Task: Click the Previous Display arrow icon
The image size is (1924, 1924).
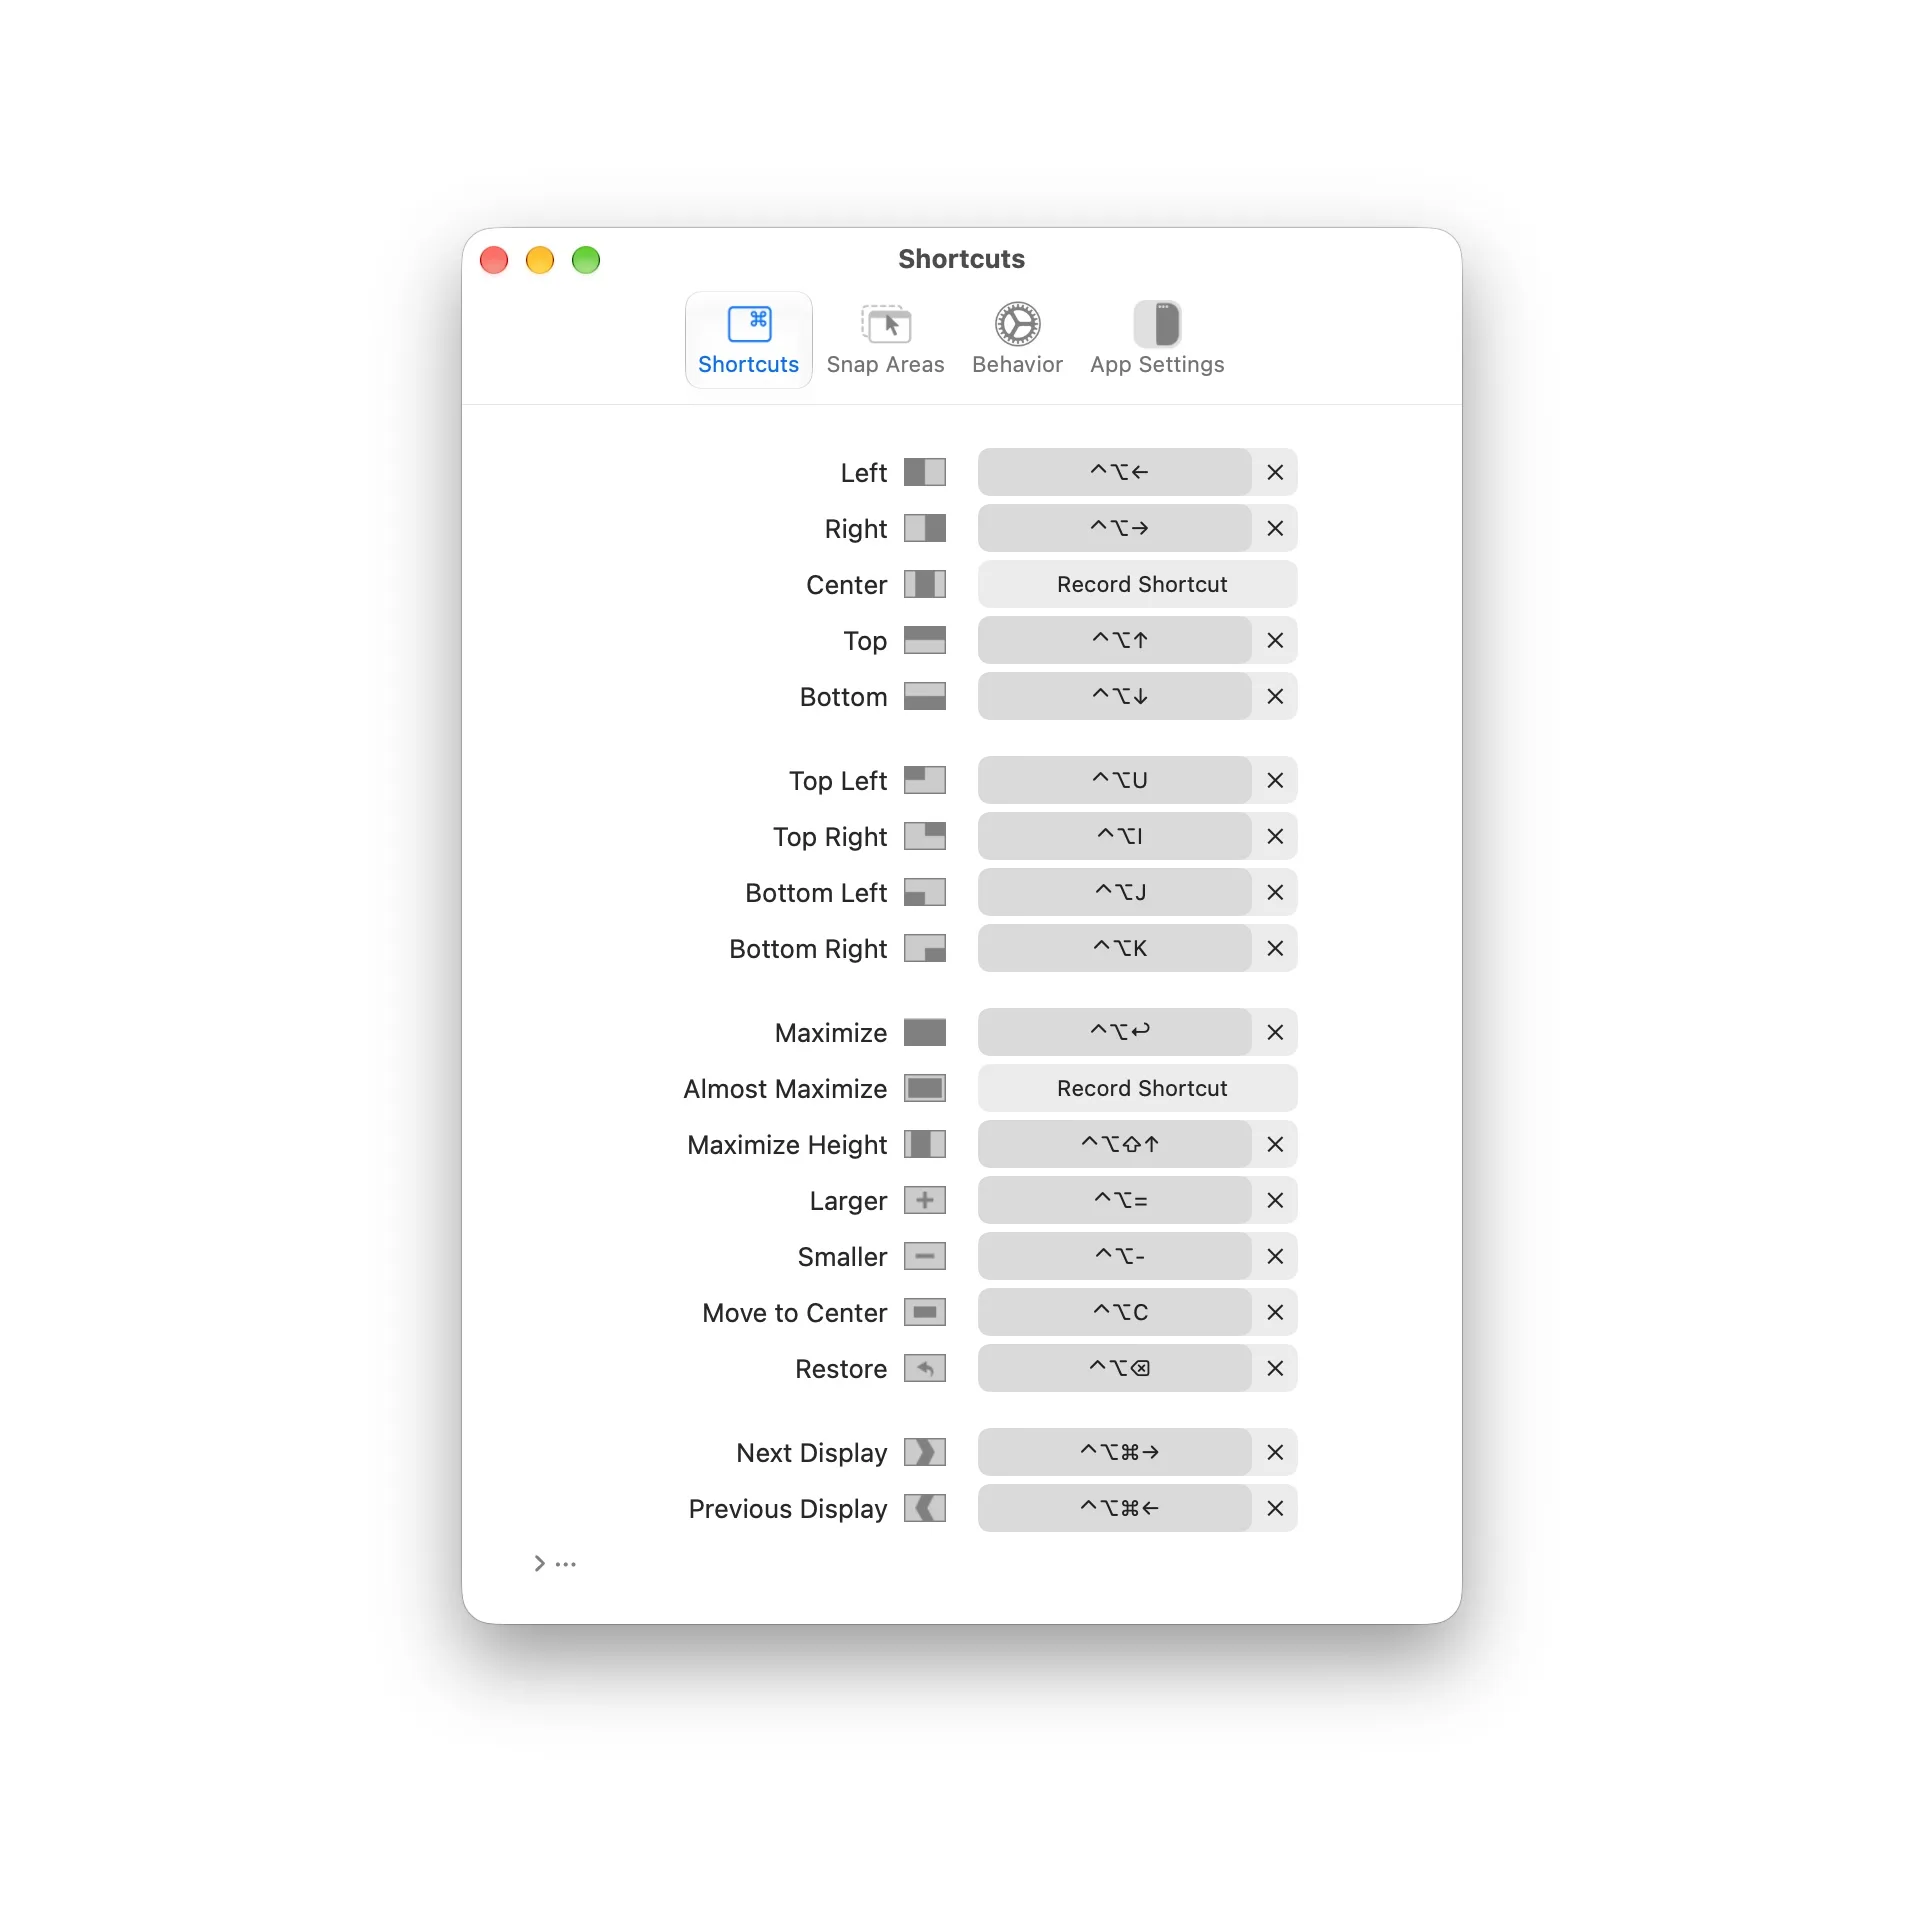Action: (x=925, y=1508)
